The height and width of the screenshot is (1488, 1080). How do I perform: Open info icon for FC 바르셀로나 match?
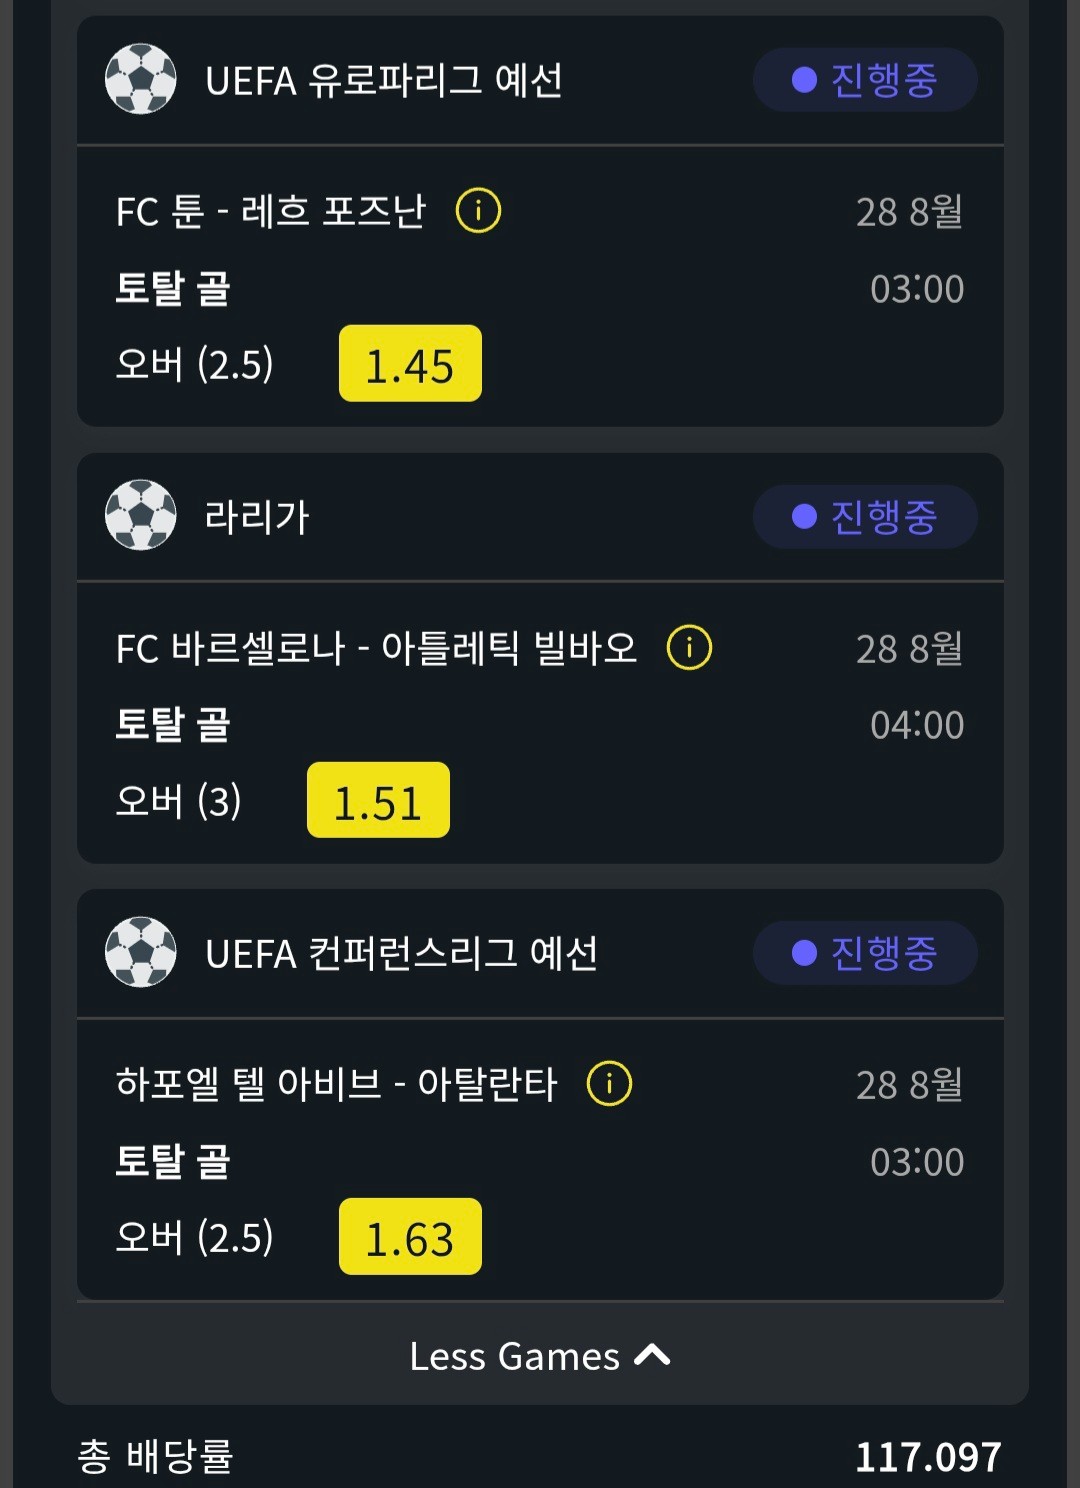point(689,647)
